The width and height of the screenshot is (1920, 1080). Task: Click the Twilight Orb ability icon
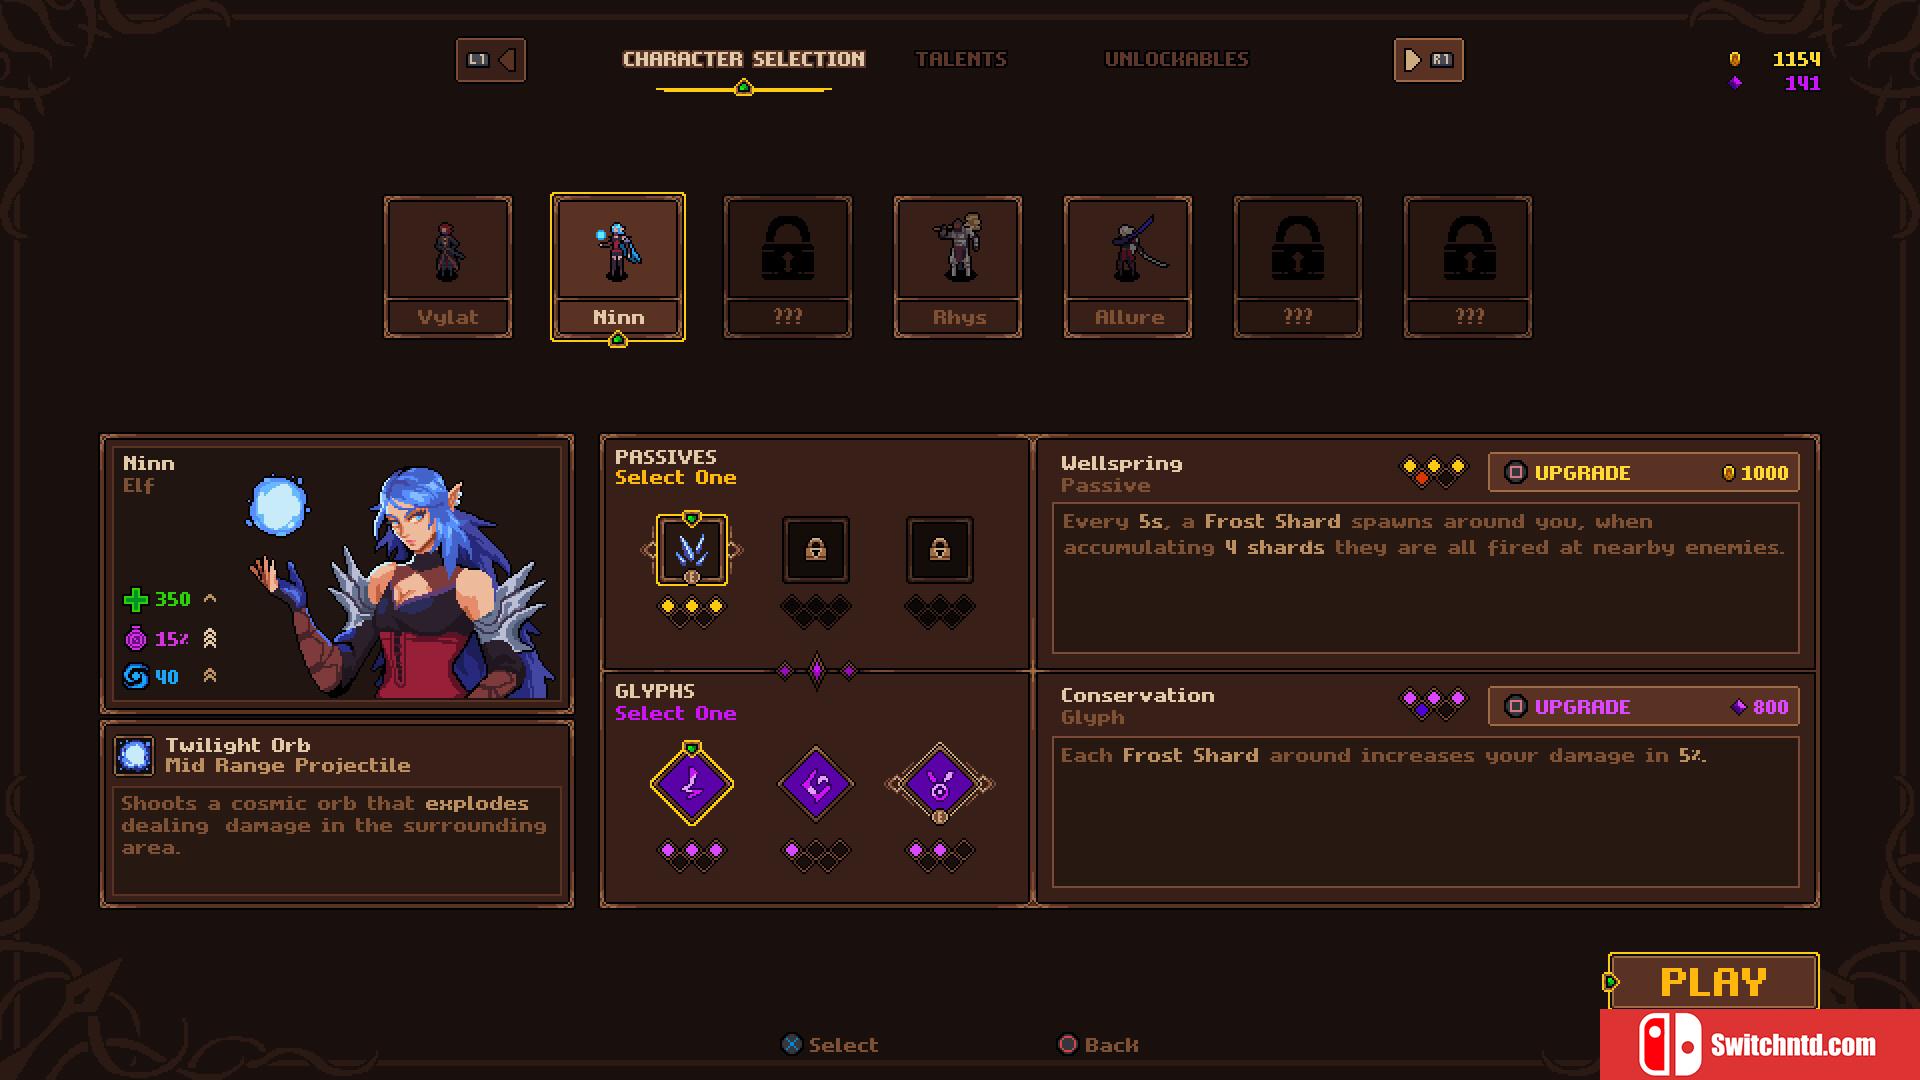(x=134, y=756)
